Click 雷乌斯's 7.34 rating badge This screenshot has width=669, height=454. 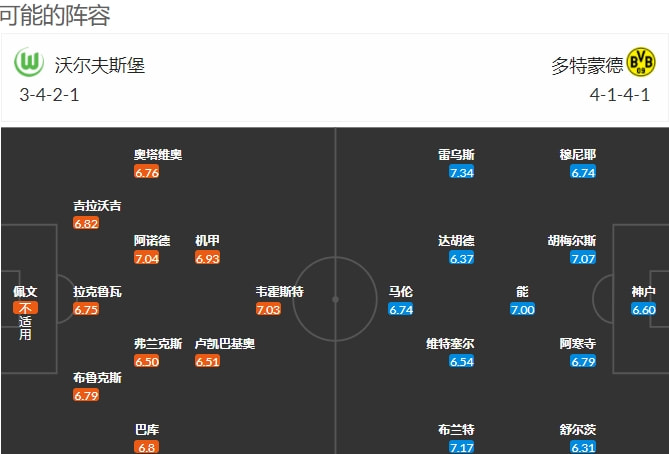pyautogui.click(x=461, y=172)
